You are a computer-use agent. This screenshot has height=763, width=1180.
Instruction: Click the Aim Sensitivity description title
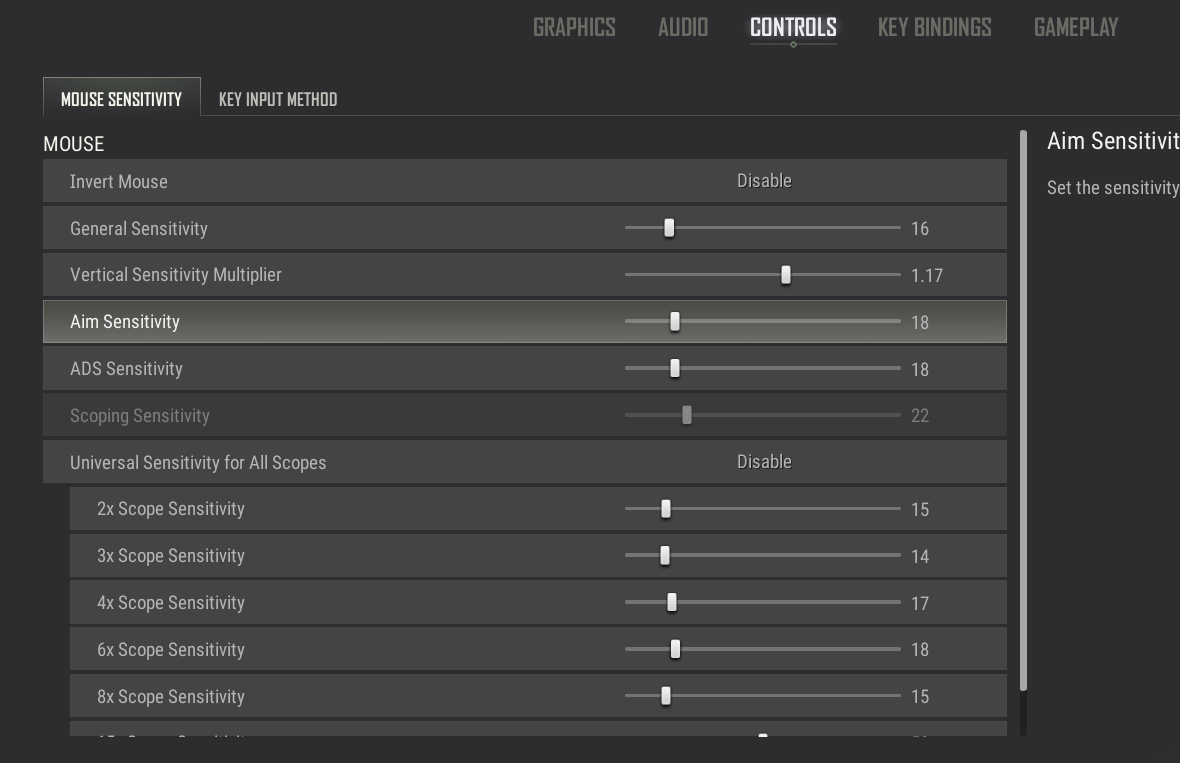tap(1113, 141)
